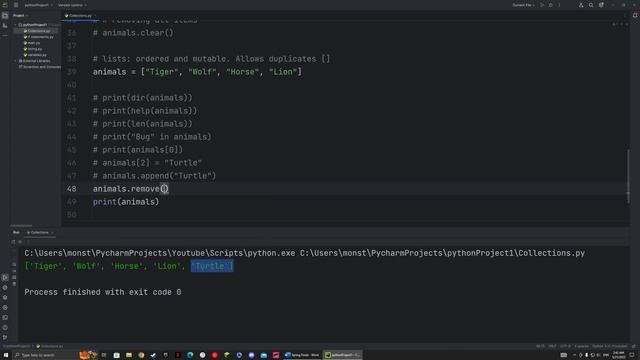
Task: Expand External Libraries node
Action: point(16,61)
